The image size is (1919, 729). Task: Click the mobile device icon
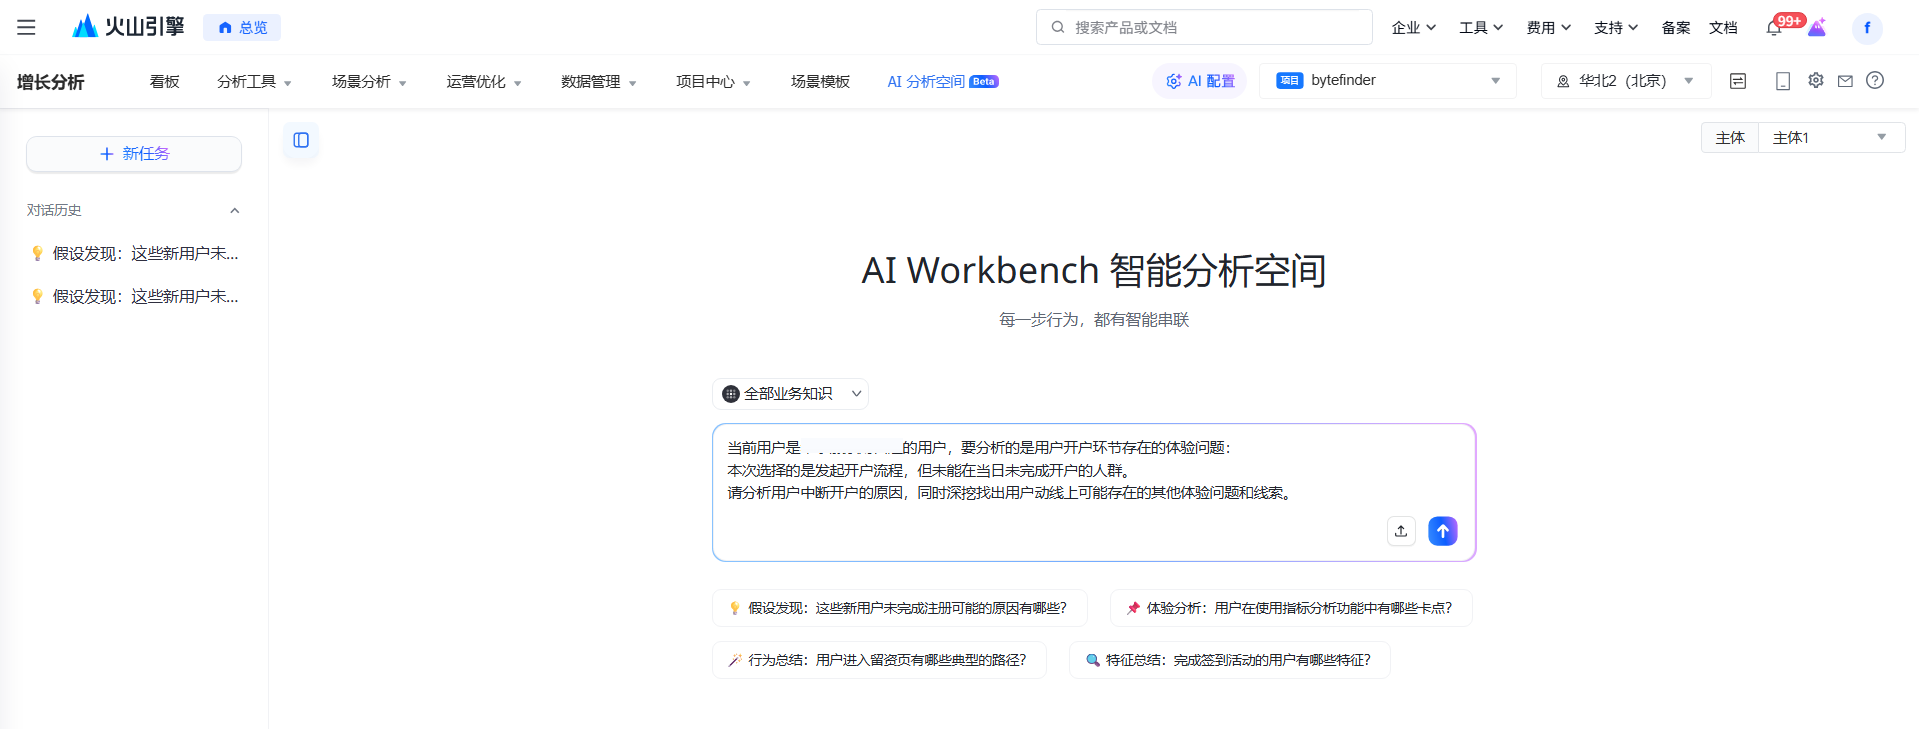(x=1782, y=81)
